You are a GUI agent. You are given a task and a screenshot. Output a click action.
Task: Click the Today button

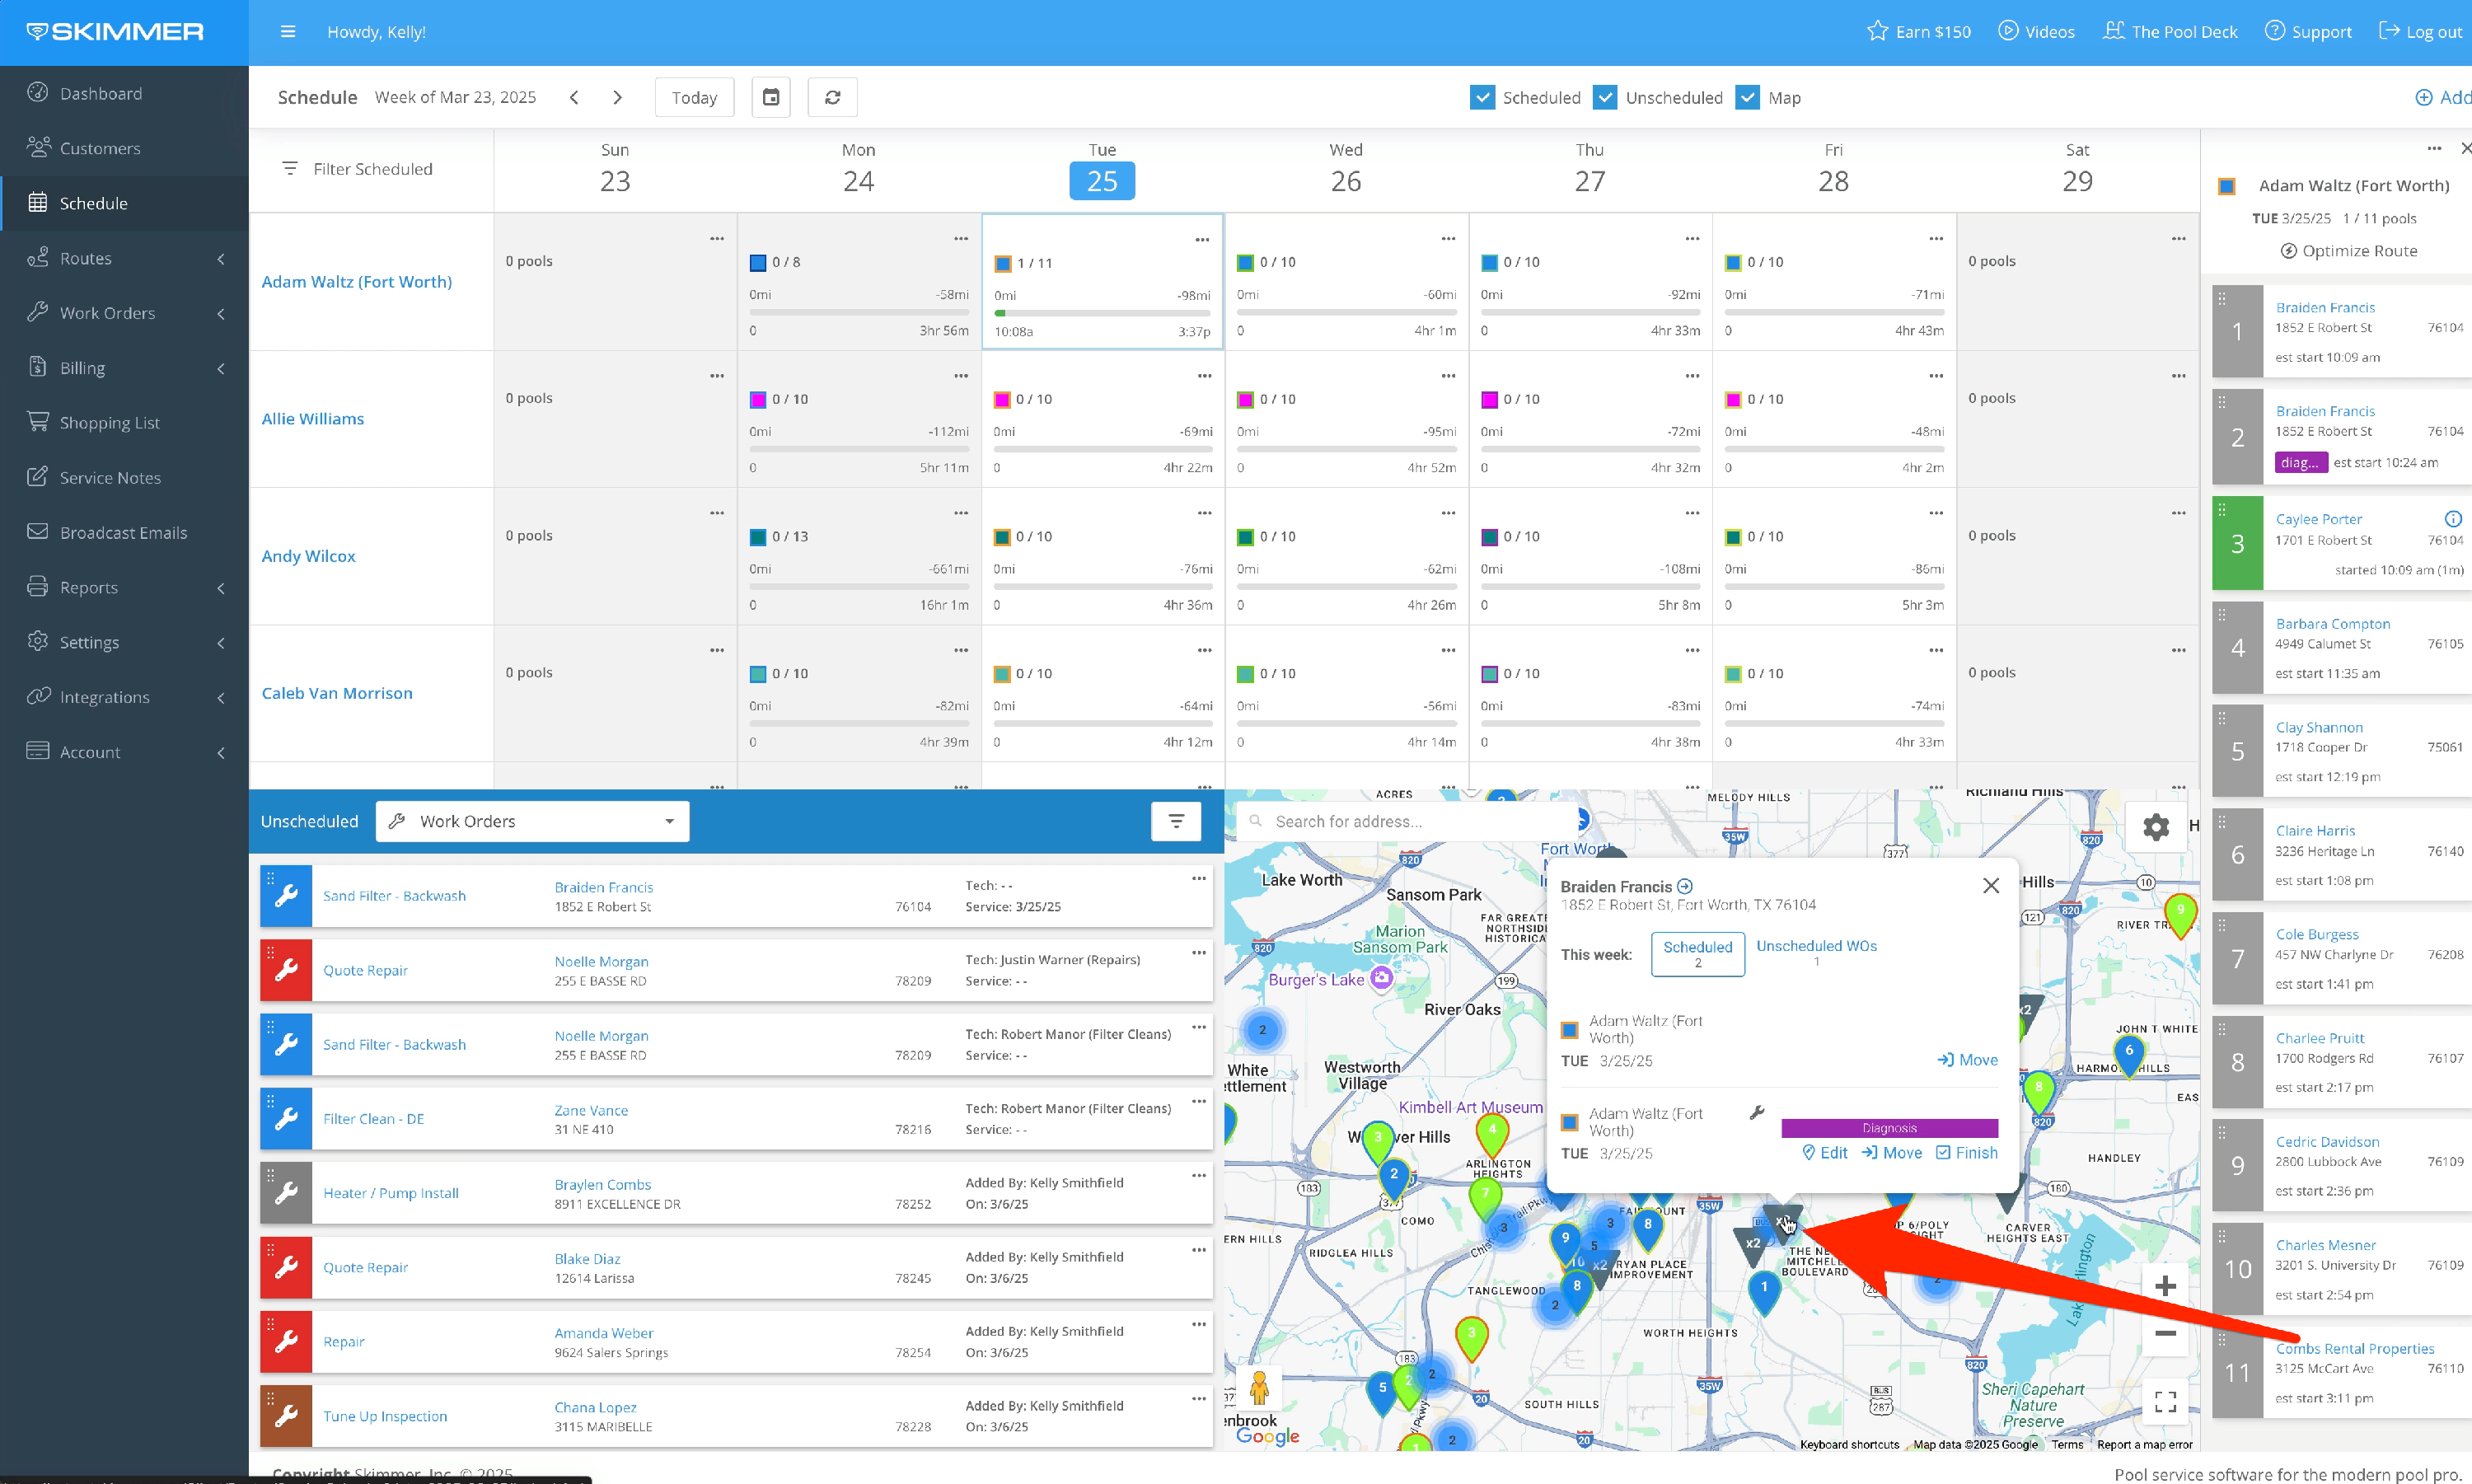[x=694, y=97]
